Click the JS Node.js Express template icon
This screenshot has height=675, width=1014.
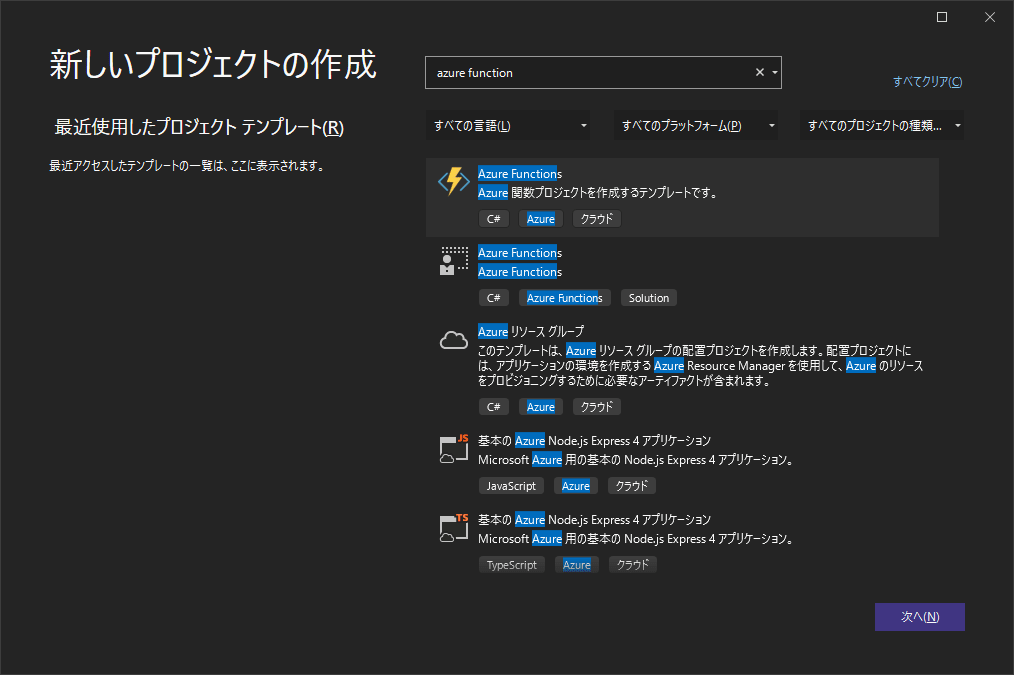click(x=454, y=449)
